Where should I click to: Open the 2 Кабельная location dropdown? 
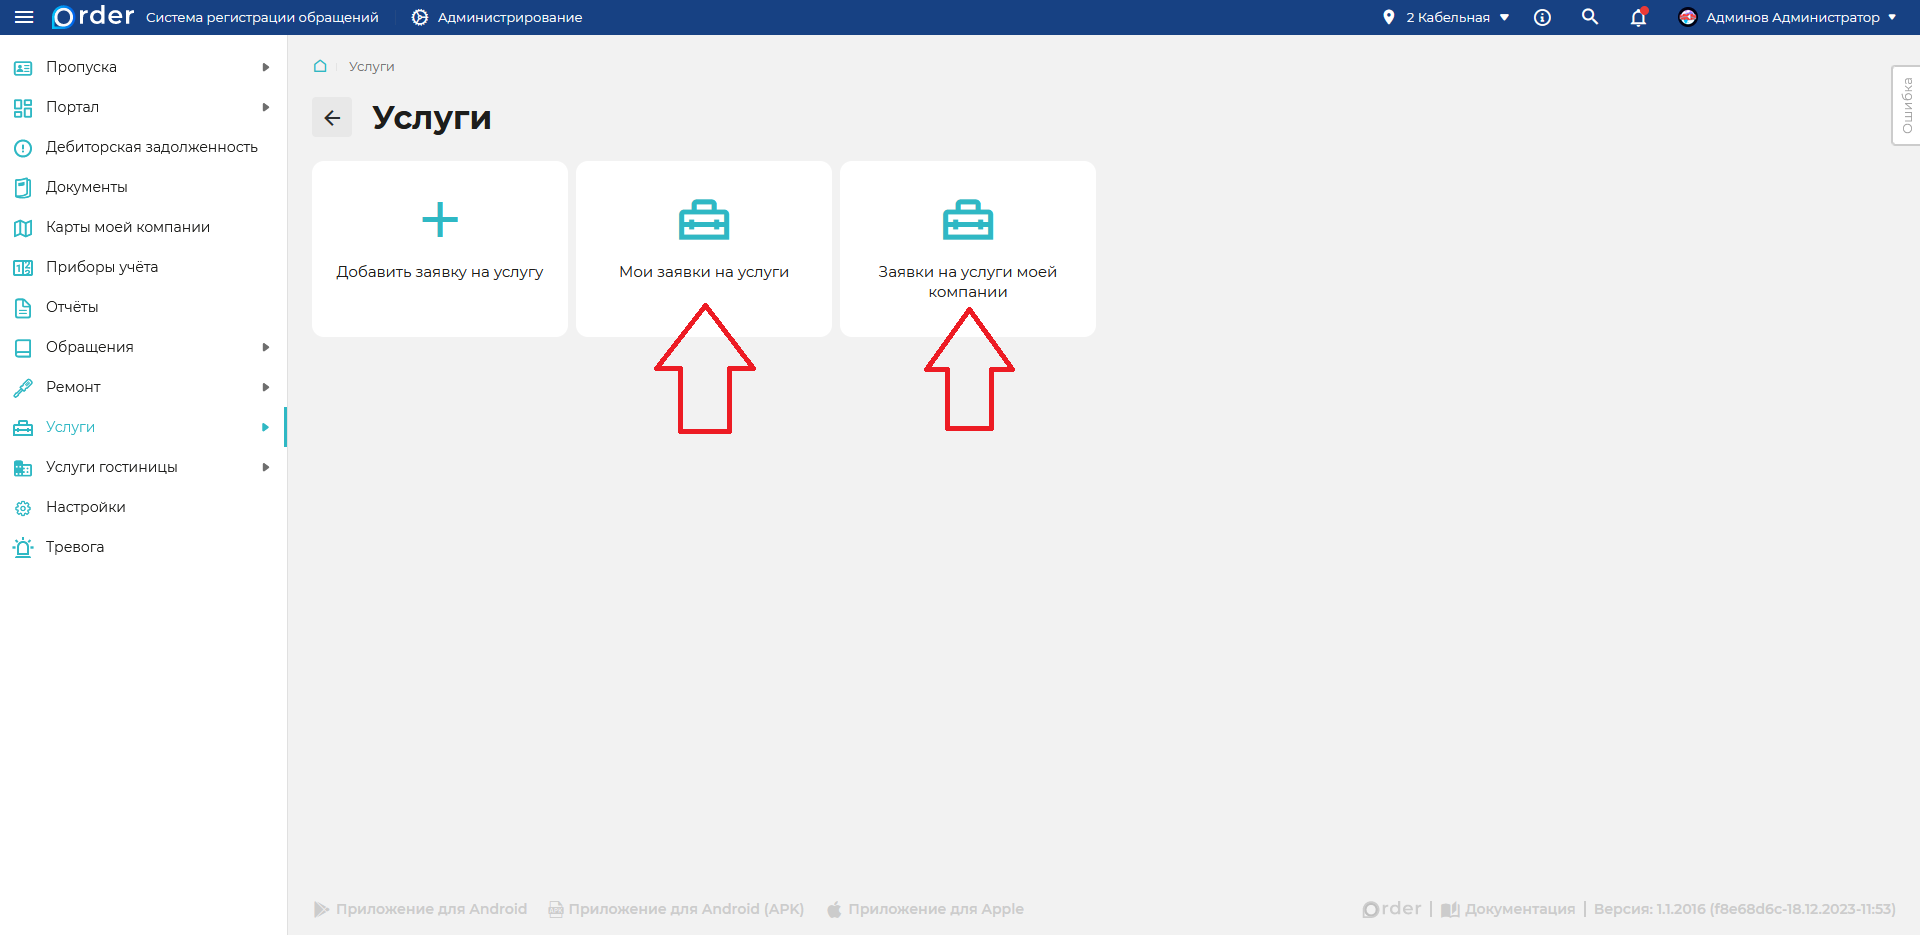(1447, 17)
